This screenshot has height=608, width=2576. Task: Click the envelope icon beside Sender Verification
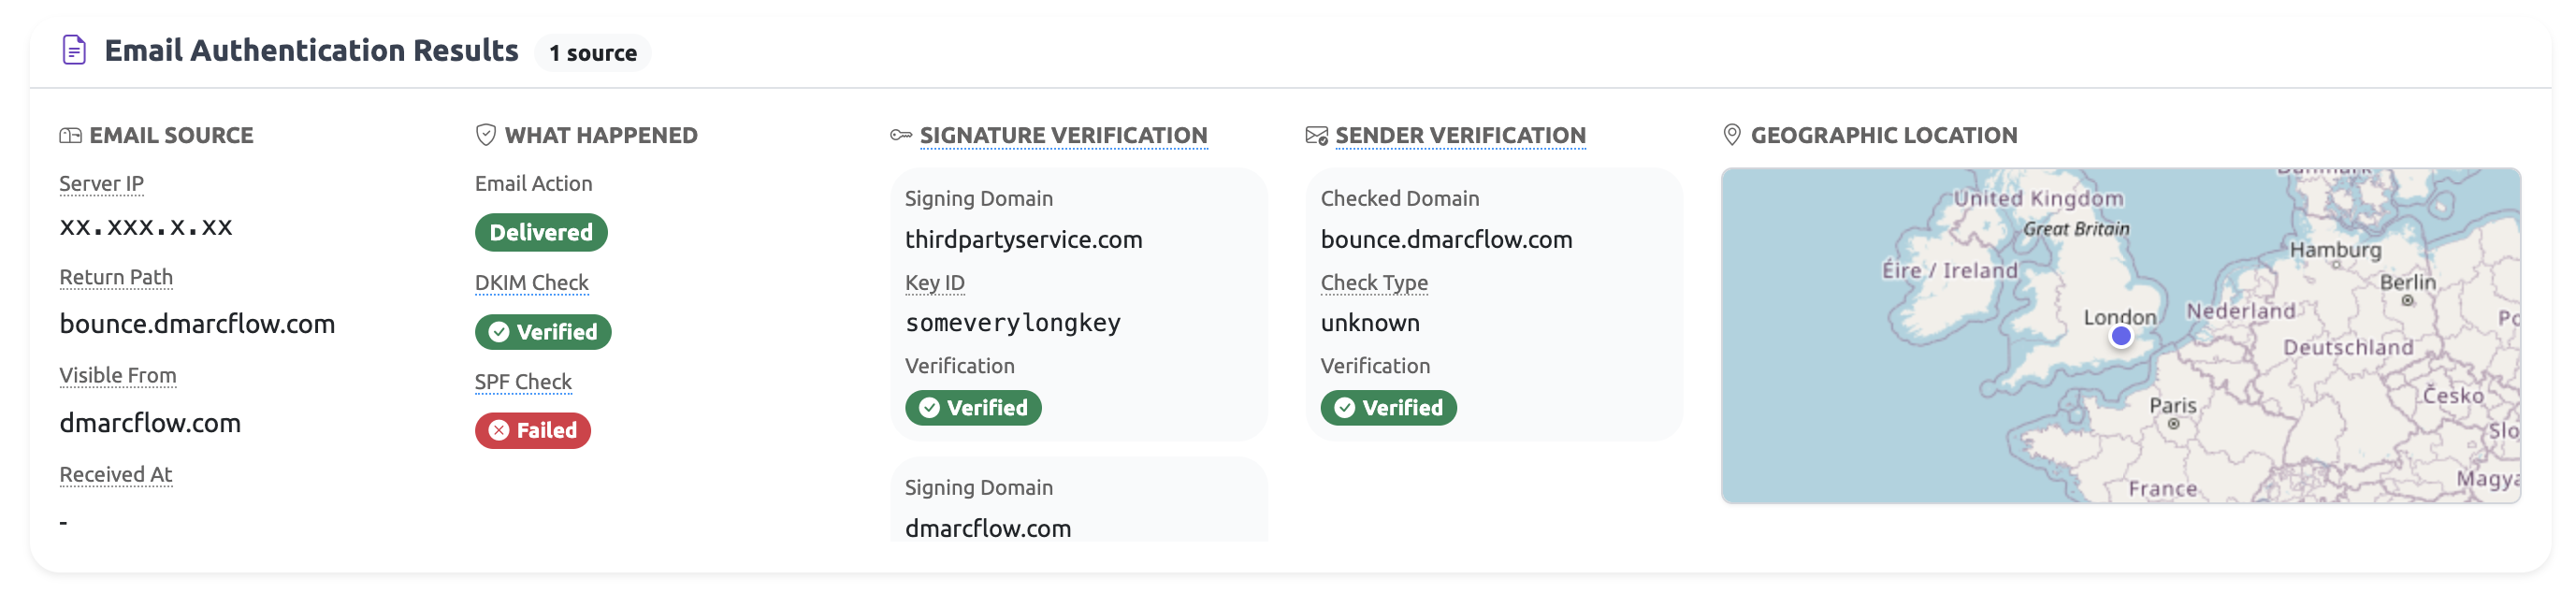pos(1316,136)
